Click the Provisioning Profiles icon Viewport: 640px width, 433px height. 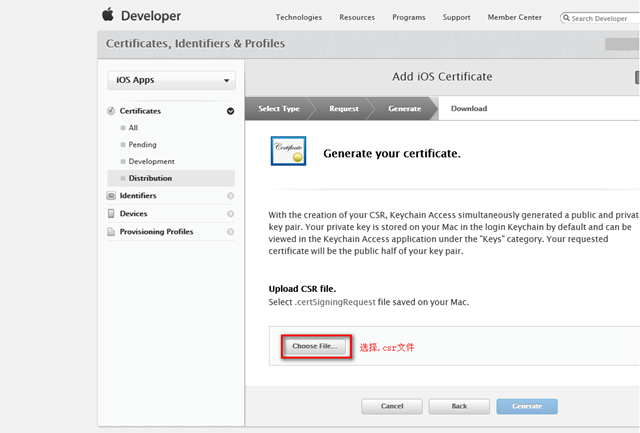point(111,231)
